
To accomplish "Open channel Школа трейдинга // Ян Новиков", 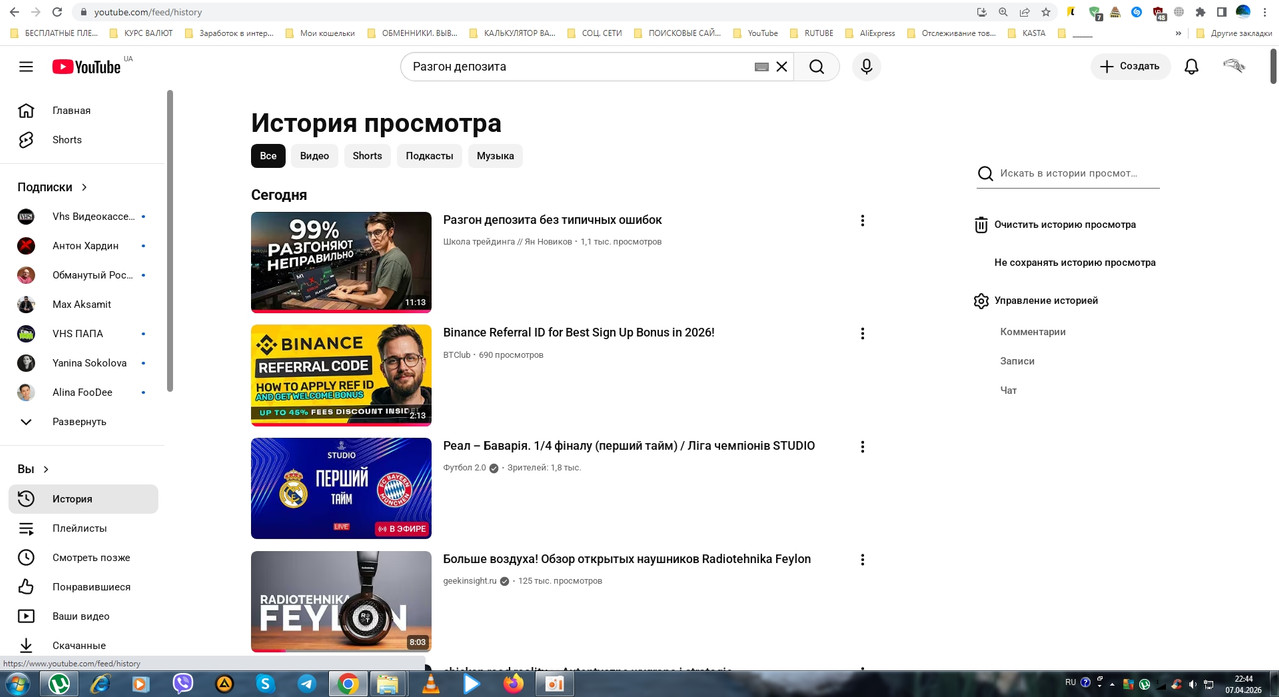I will (x=508, y=242).
